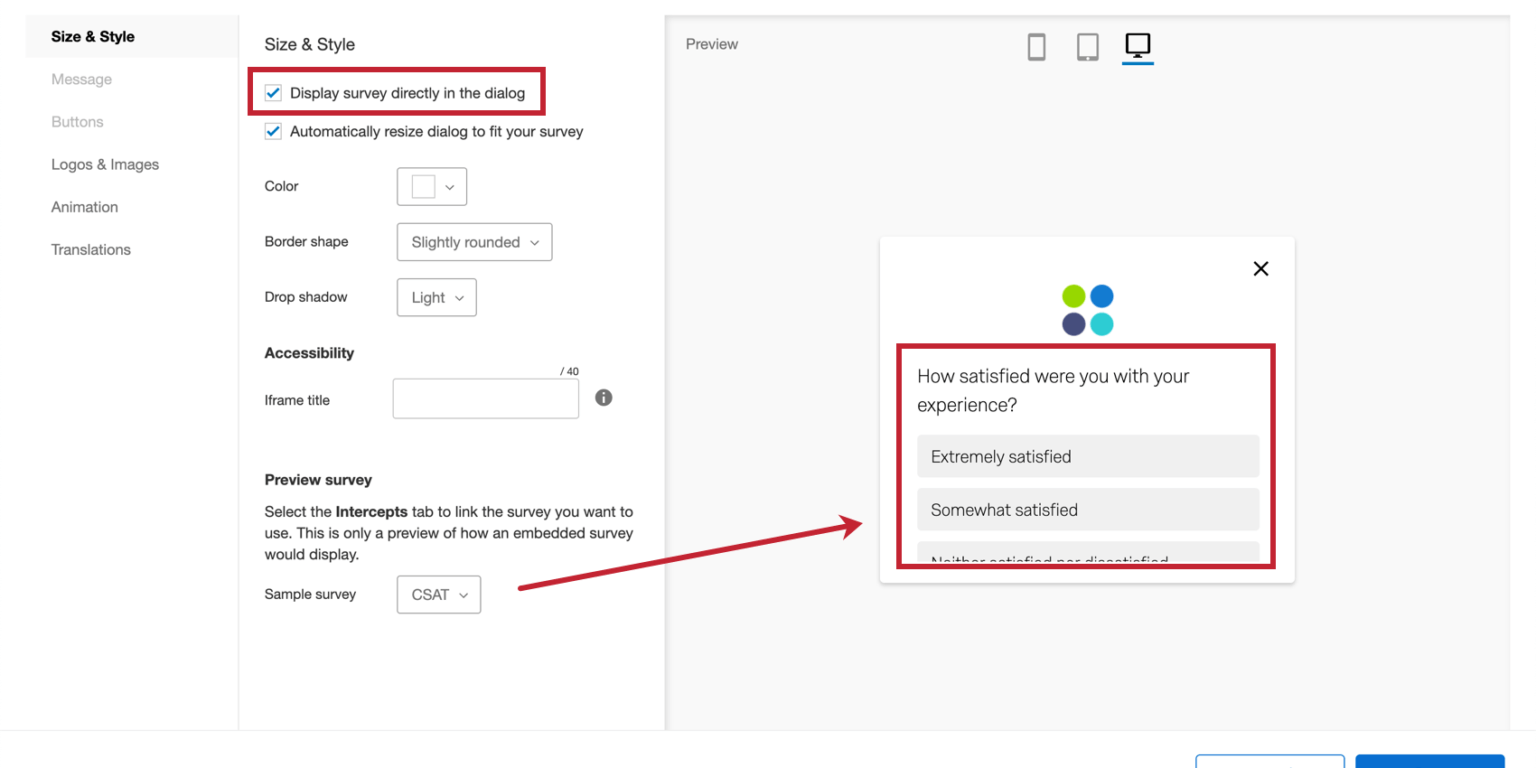Image resolution: width=1536 pixels, height=768 pixels.
Task: Go to the Translations section
Action: [91, 249]
